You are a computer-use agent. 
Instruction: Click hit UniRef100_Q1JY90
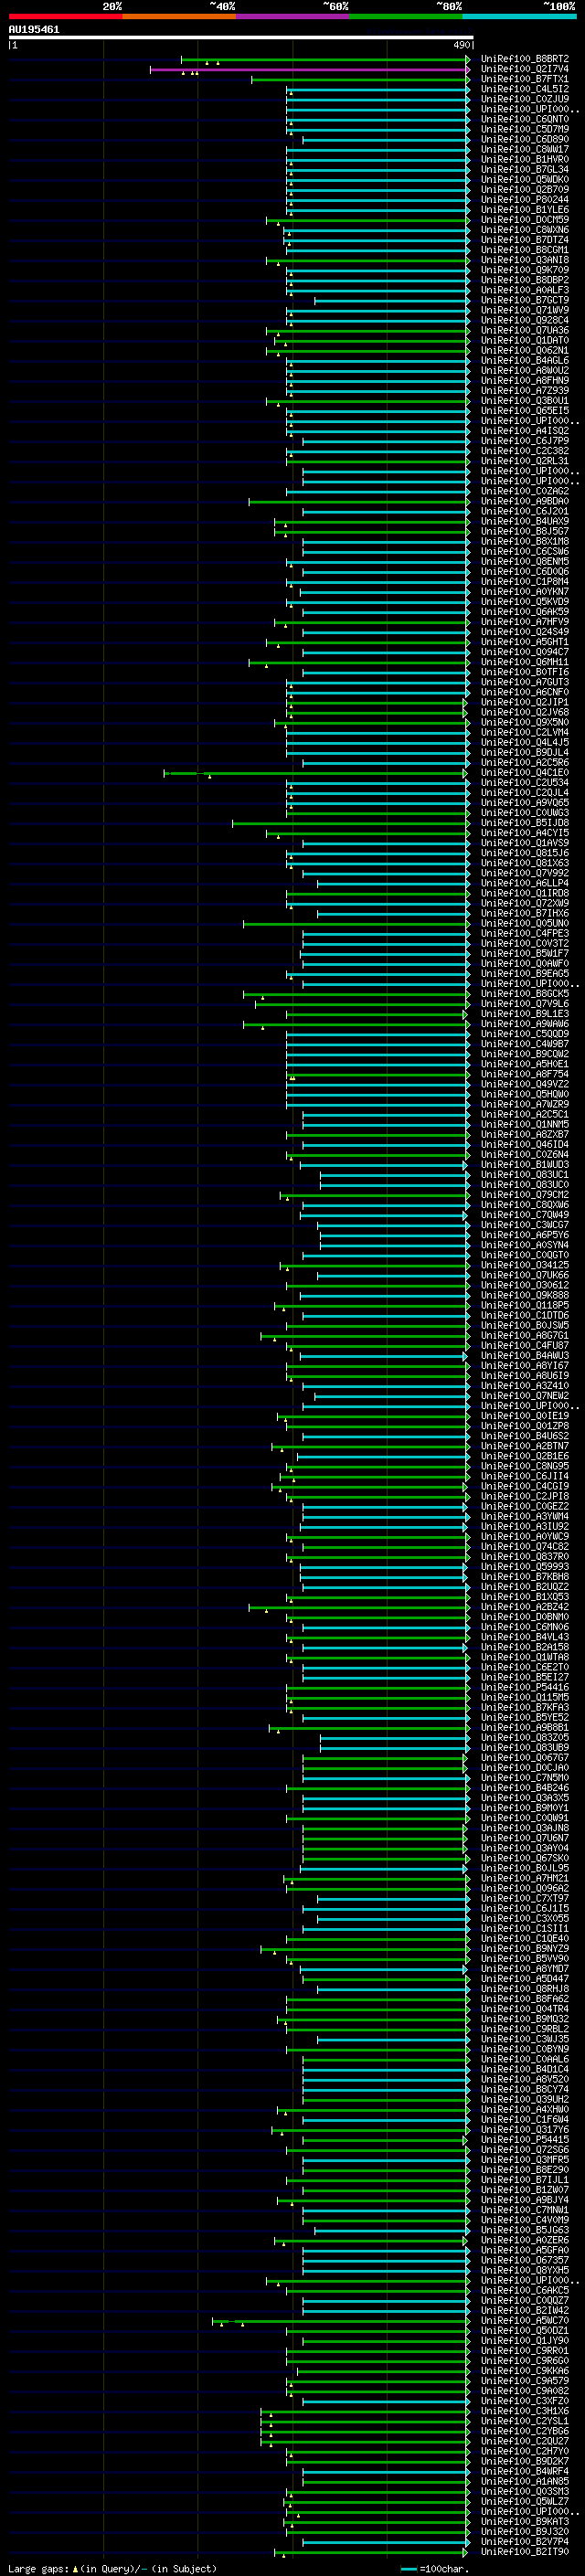[x=524, y=2340]
